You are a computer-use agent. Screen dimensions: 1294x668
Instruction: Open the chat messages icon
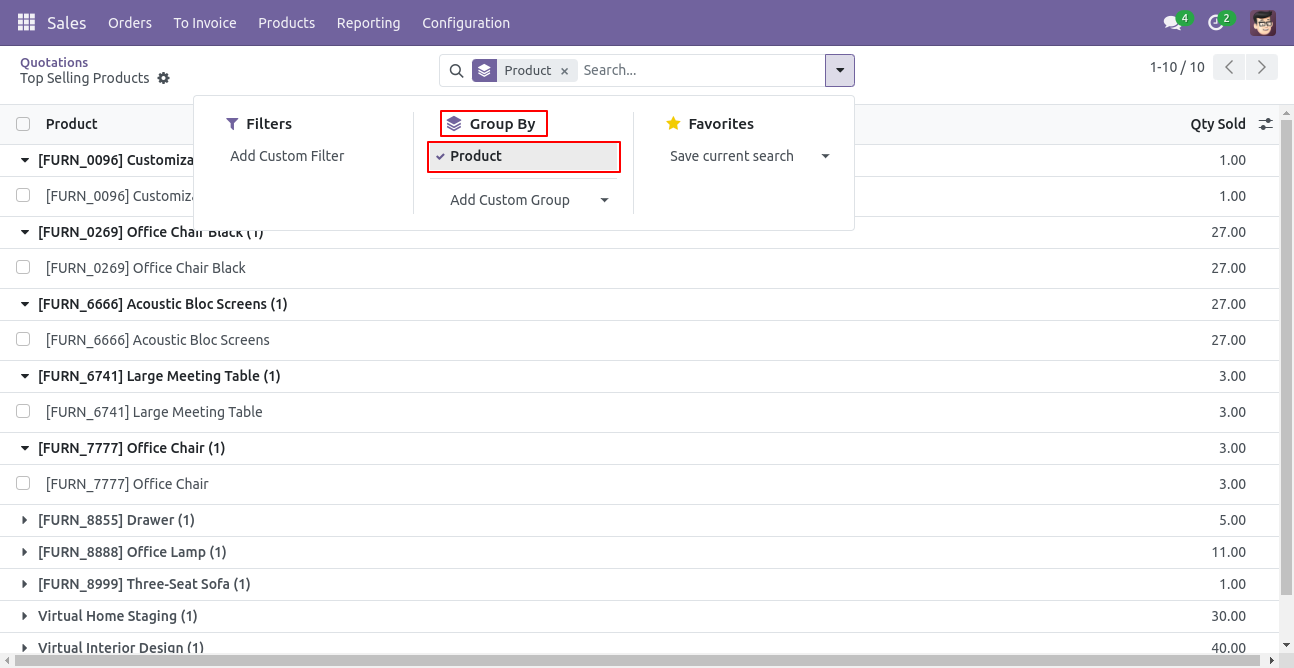[x=1173, y=23]
